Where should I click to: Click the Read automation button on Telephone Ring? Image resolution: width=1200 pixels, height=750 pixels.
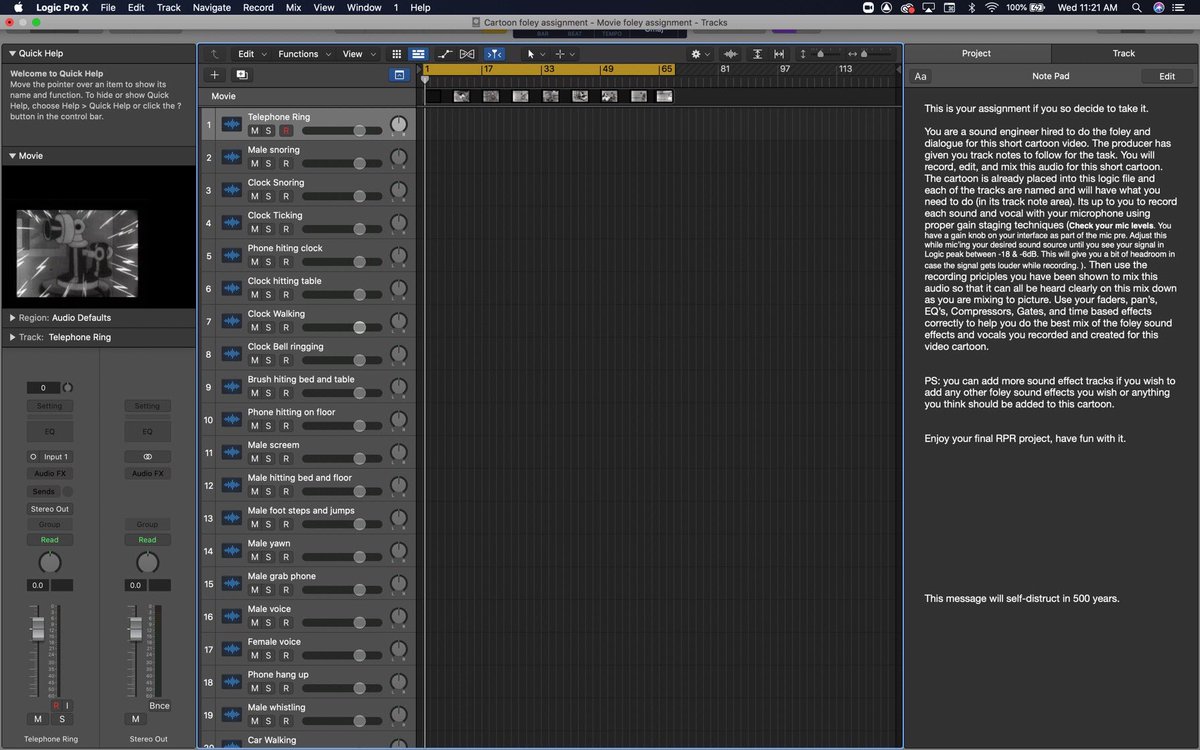click(49, 540)
